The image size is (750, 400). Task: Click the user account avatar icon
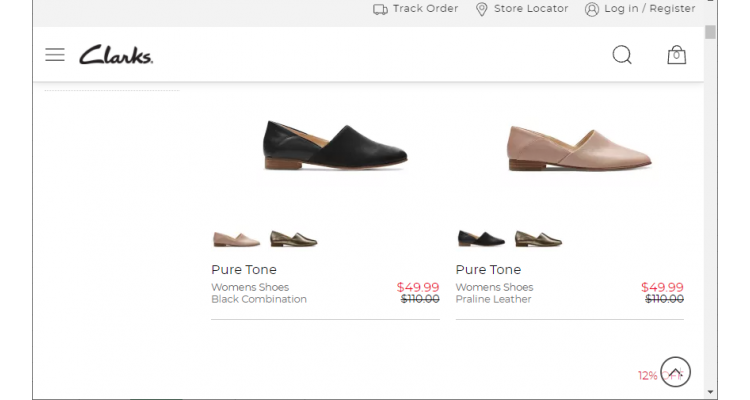pos(592,9)
